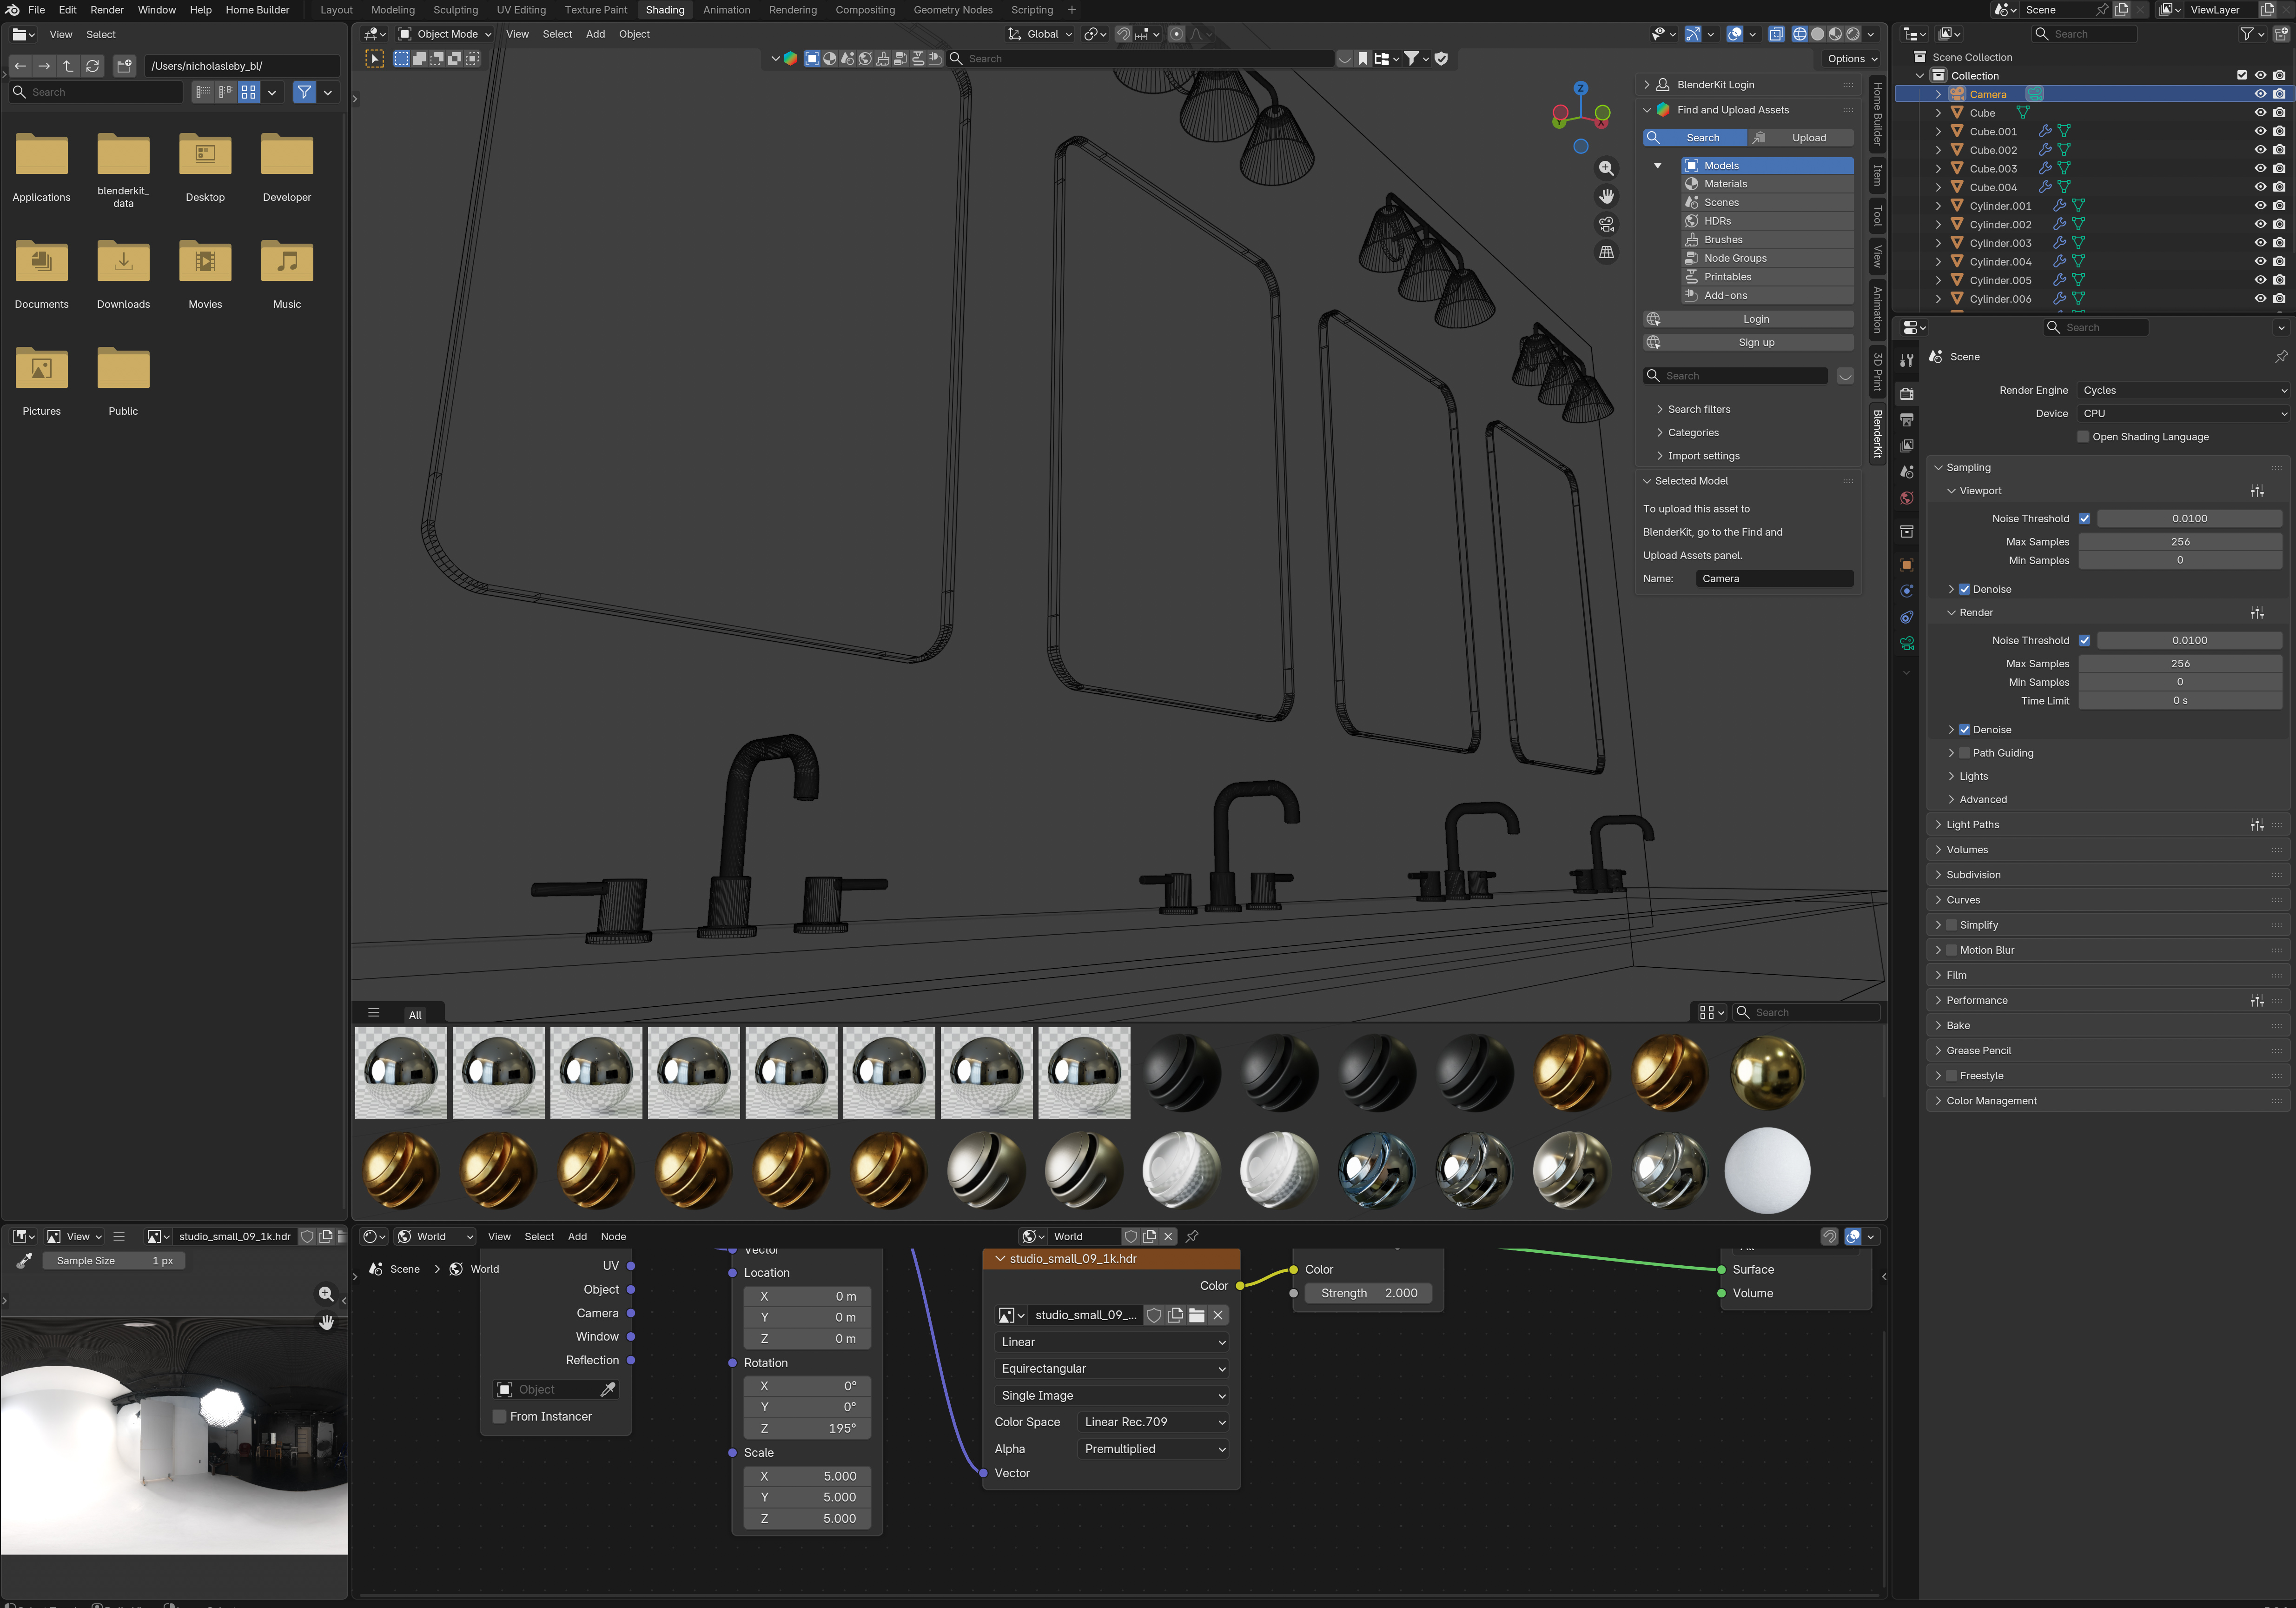
Task: Toggle camera view in the 3D viewport
Action: [1606, 224]
